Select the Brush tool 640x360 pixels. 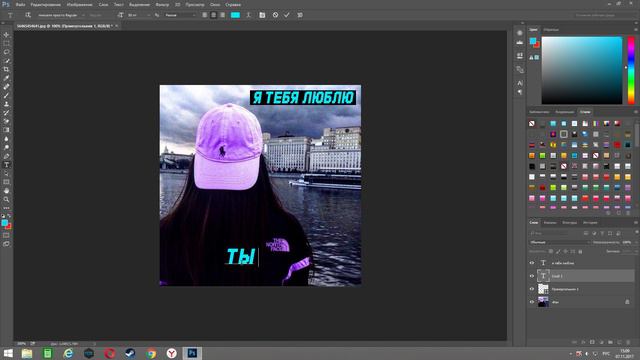(x=6, y=96)
